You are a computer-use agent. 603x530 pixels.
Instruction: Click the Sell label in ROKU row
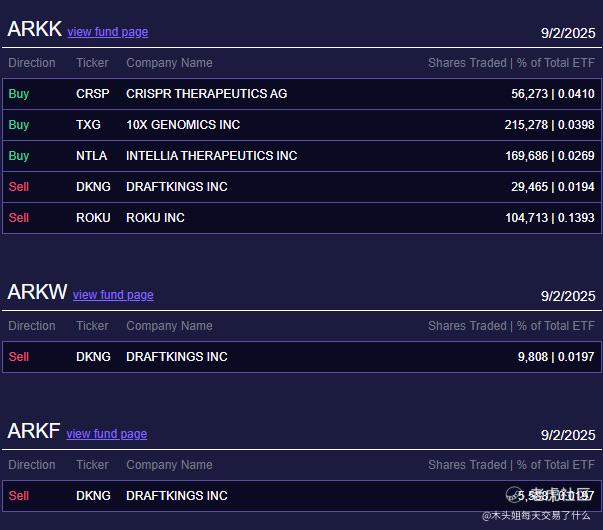[x=19, y=218]
